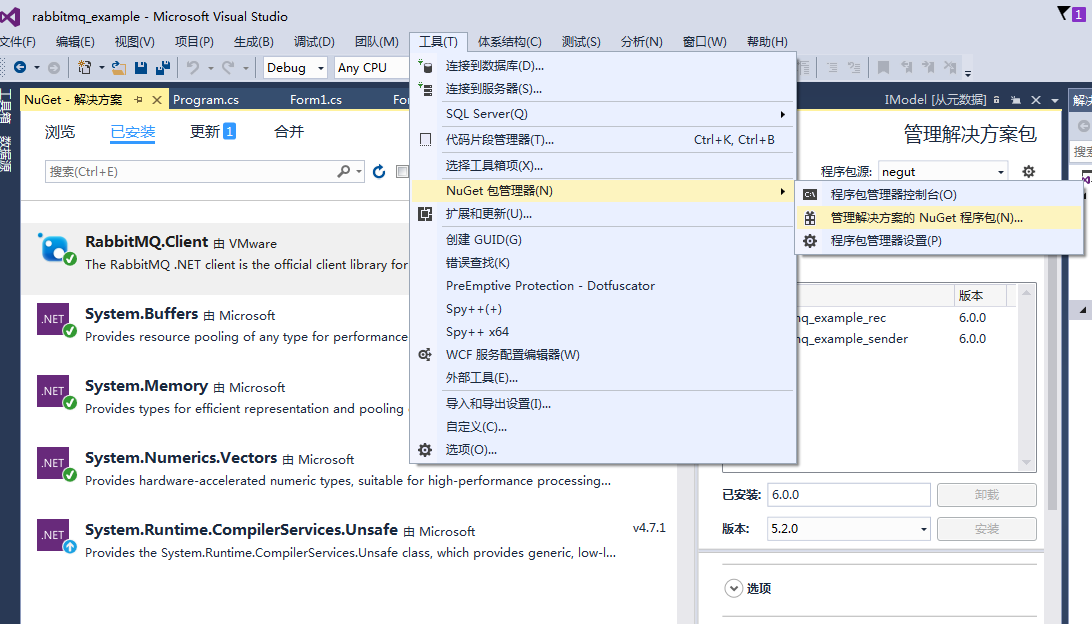The height and width of the screenshot is (624, 1092).
Task: Select 程序包管理器控制台(O) submenu item
Action: coord(938,195)
